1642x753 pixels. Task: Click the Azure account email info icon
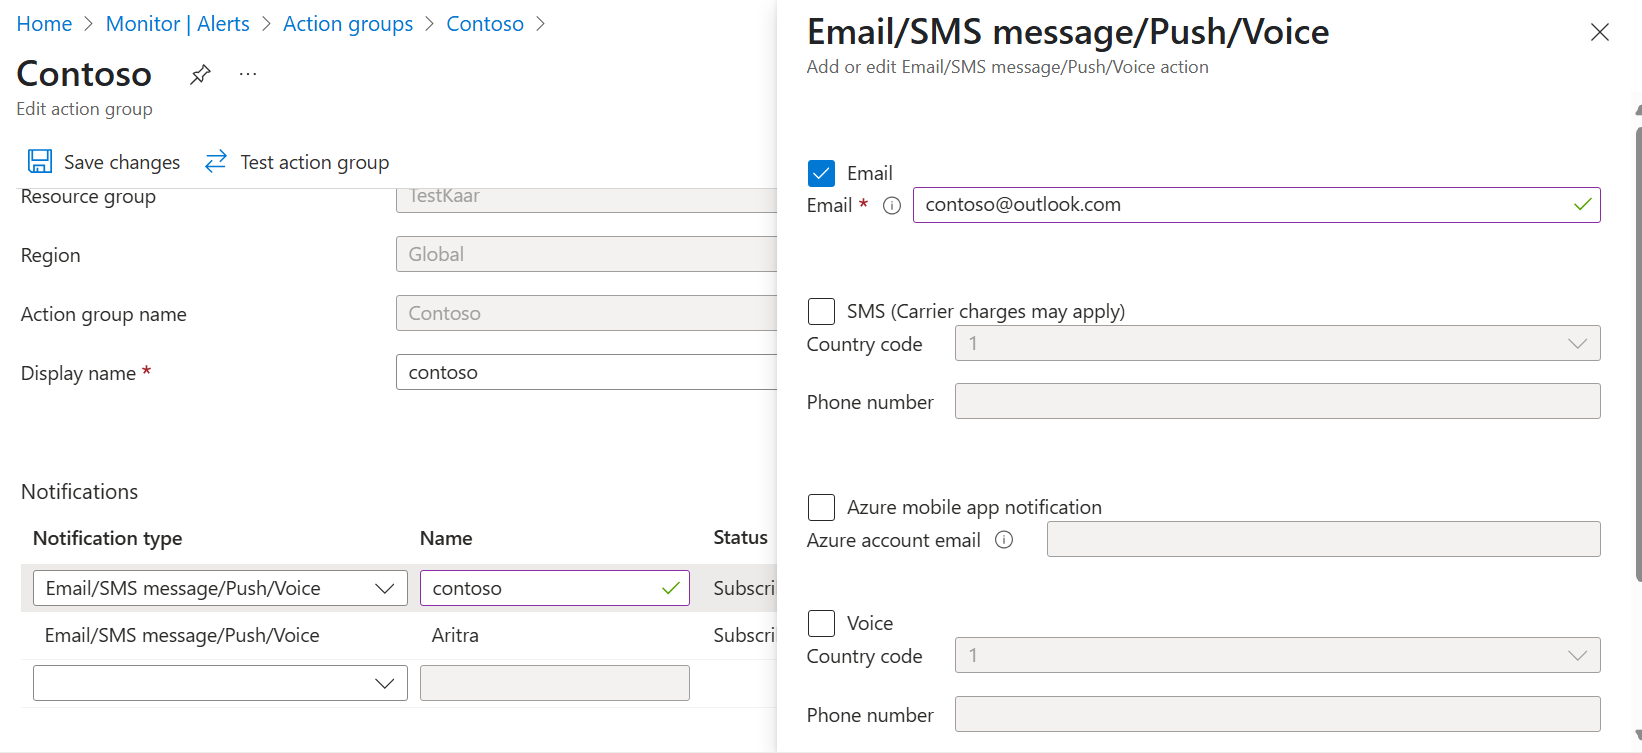(x=1004, y=540)
